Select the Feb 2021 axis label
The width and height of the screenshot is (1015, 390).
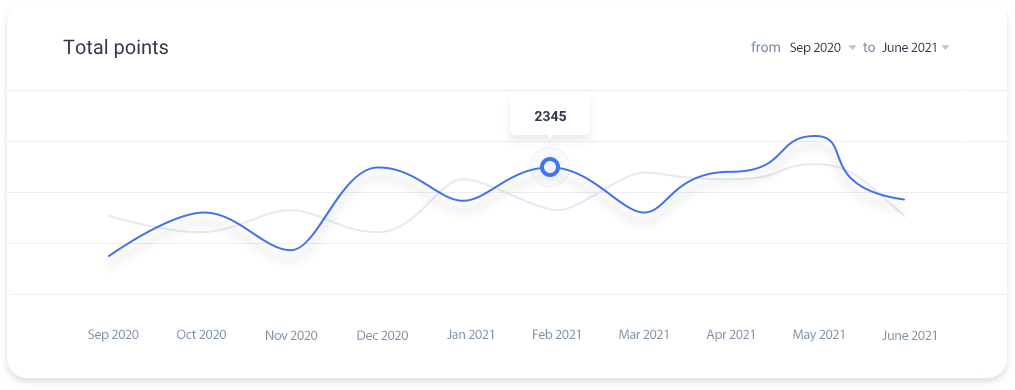[557, 335]
